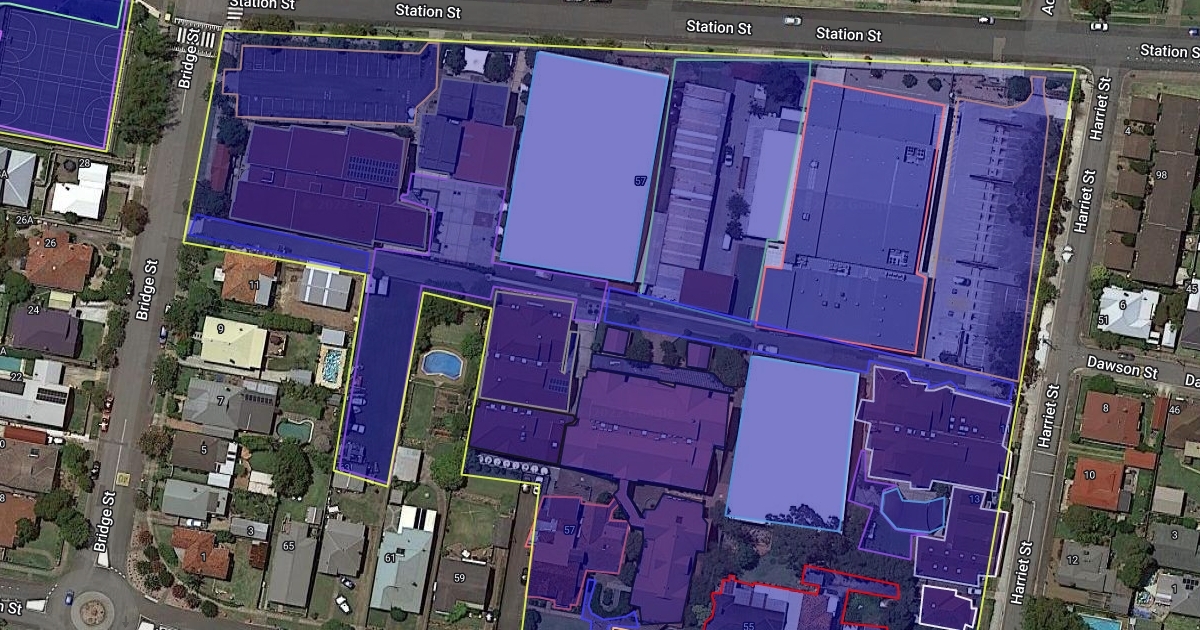Click the large light-blue polygon labeled 57
Viewport: 1200px width, 630px height.
coord(585,165)
